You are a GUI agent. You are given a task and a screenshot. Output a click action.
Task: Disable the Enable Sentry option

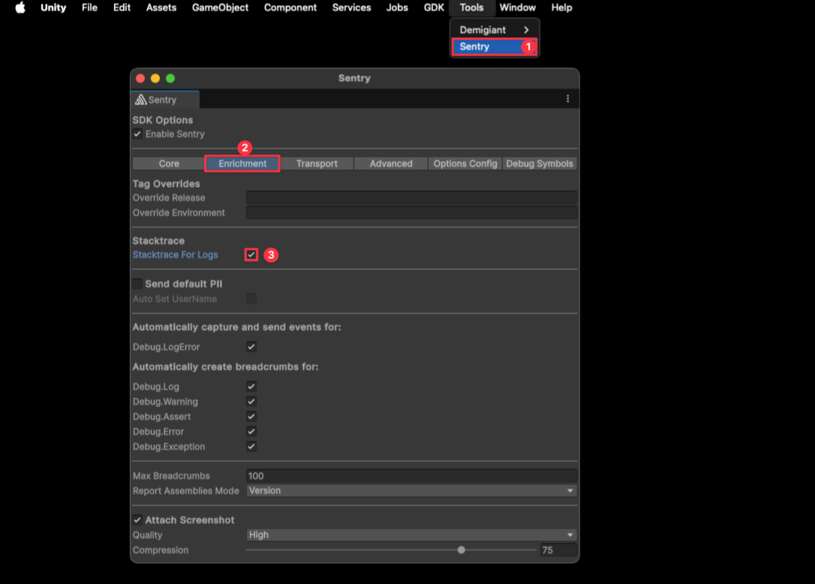[135, 133]
